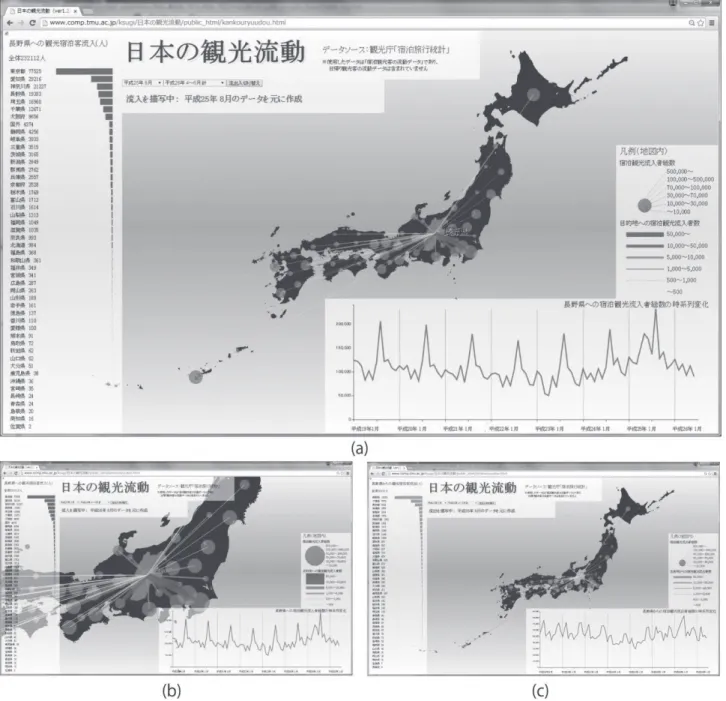The height and width of the screenshot is (701, 726).
Task: Select the 長野県 row in window (a) list
Action: pyautogui.click(x=61, y=94)
